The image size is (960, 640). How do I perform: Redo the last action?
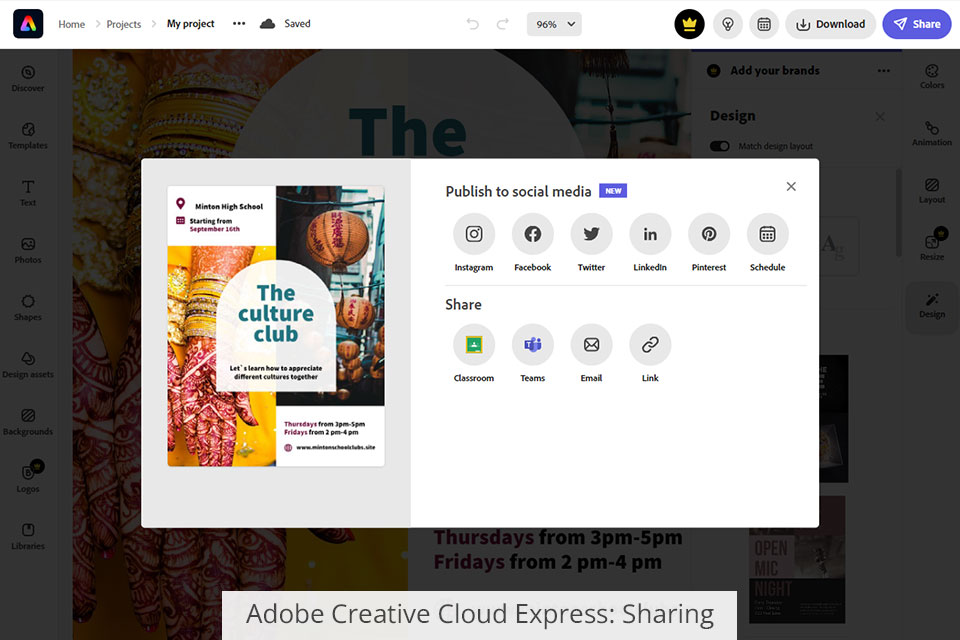(503, 24)
